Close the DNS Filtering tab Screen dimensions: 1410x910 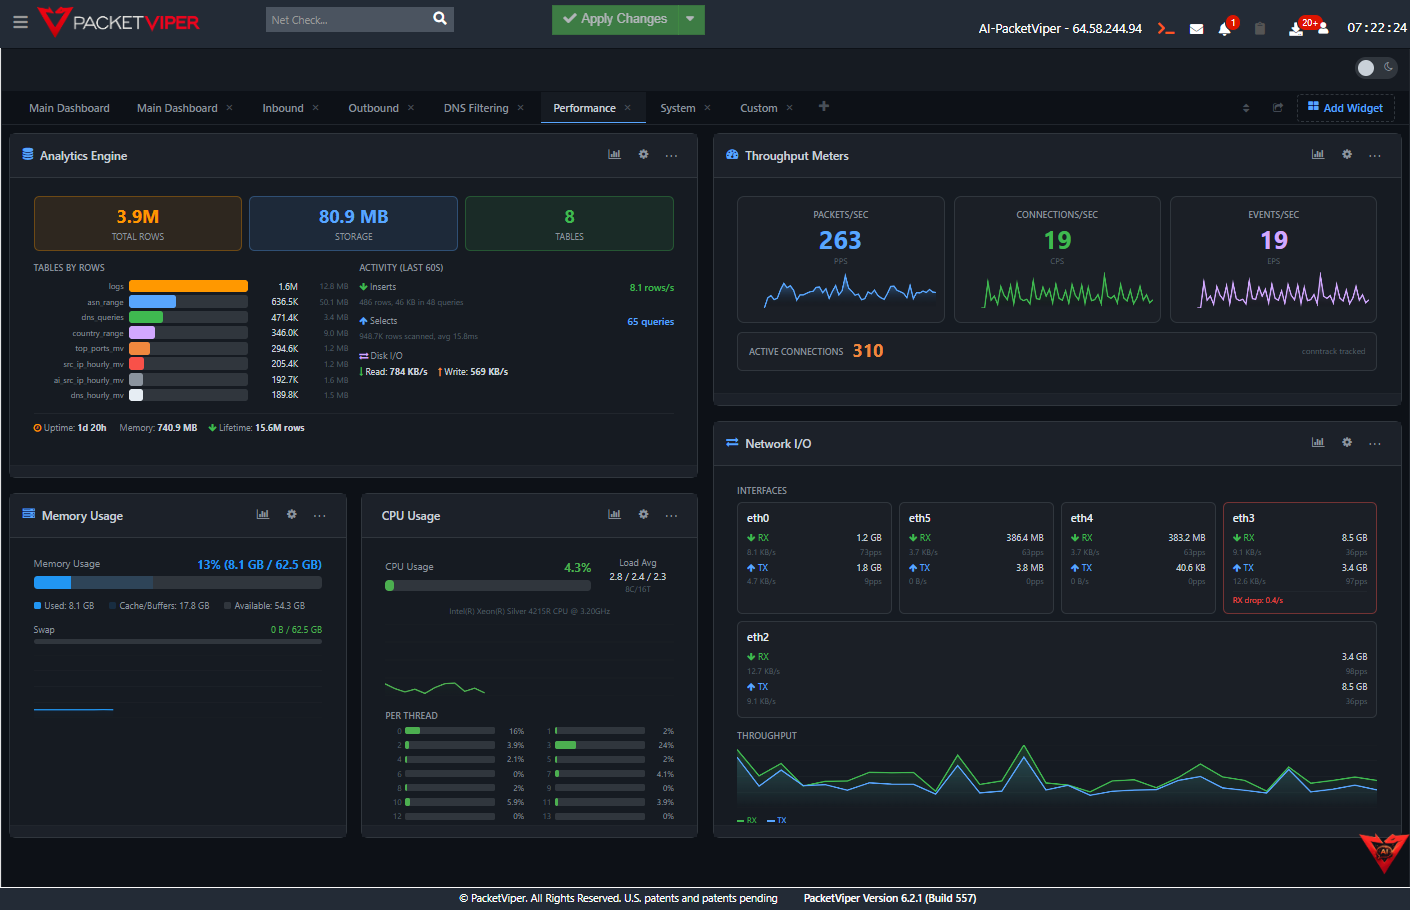(521, 108)
